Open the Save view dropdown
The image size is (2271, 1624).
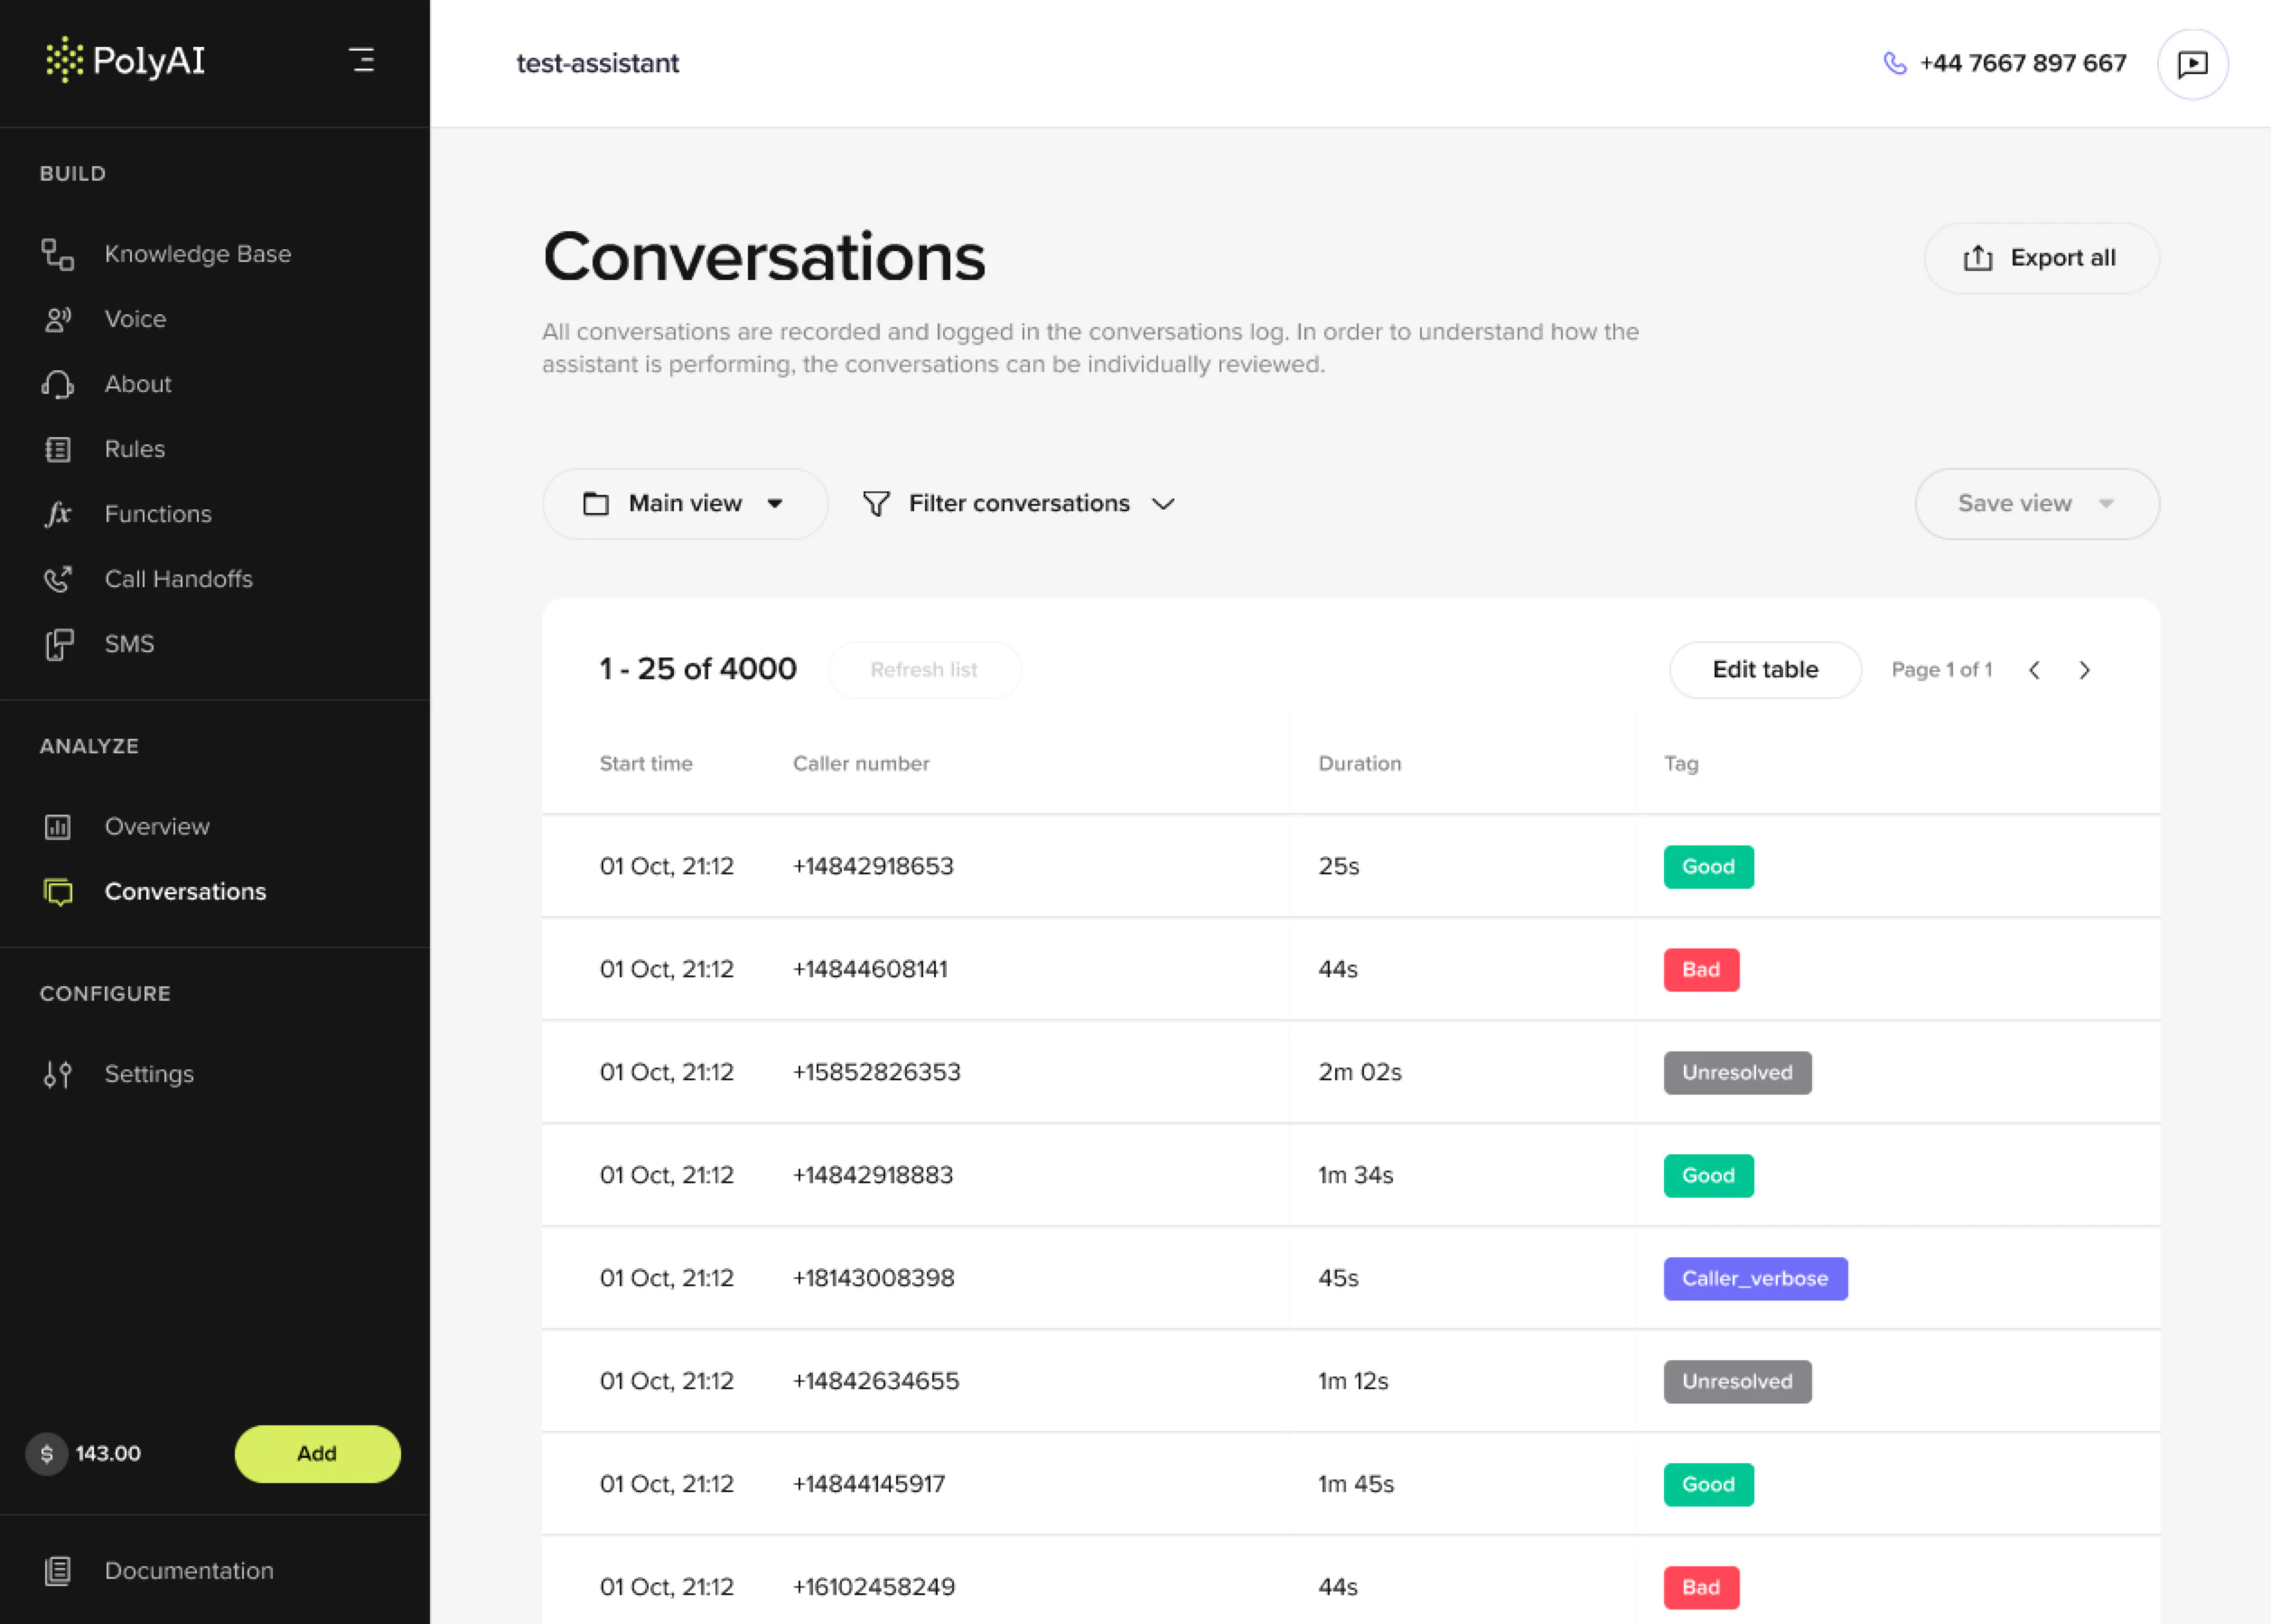point(2036,504)
